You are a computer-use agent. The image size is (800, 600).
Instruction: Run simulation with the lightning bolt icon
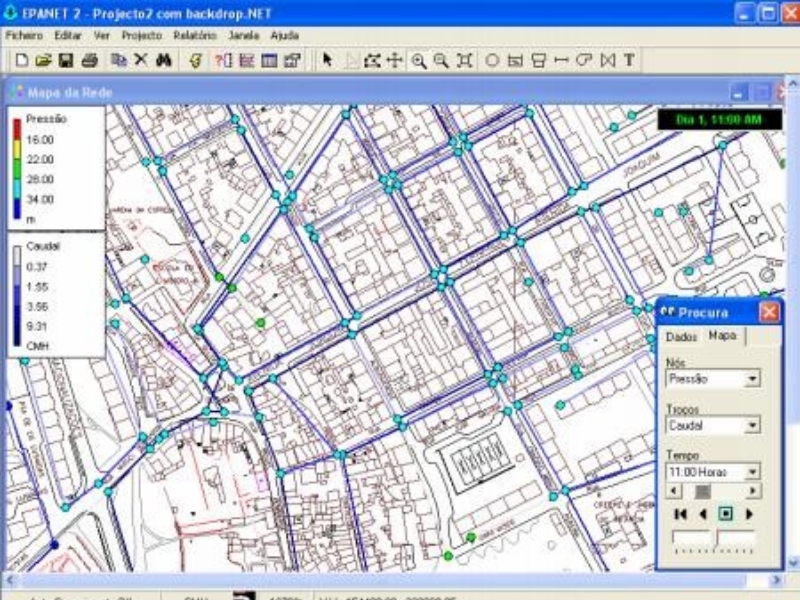(x=196, y=60)
